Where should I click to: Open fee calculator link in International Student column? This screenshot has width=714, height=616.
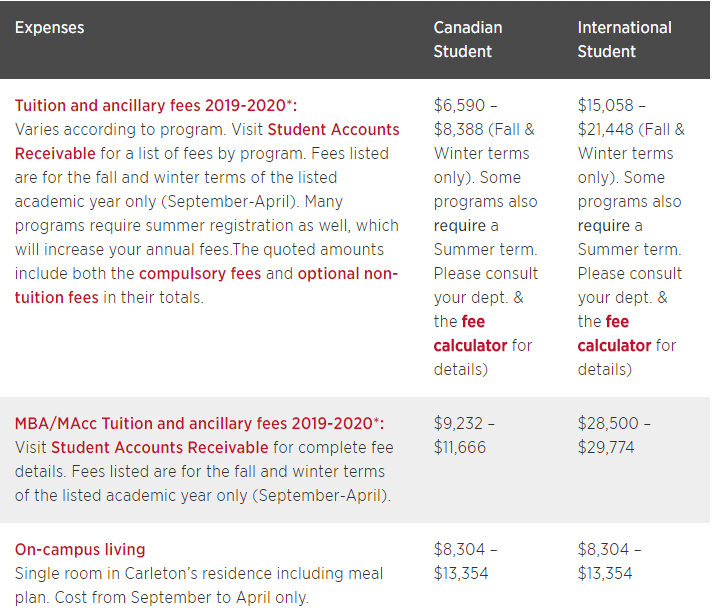[x=614, y=334]
